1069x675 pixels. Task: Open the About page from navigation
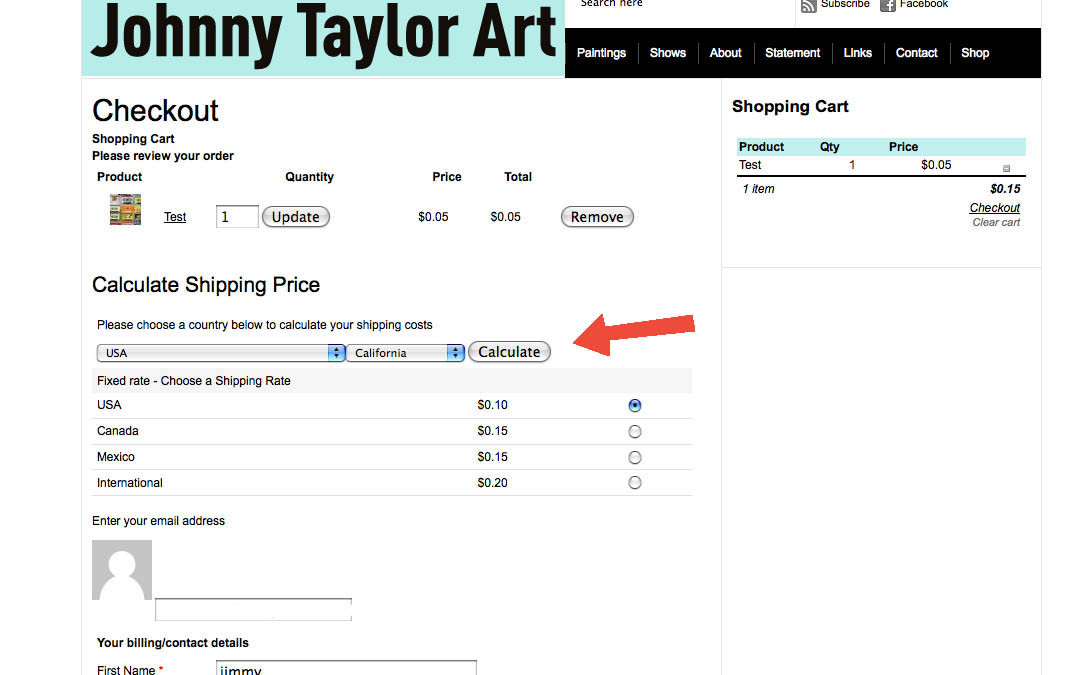tap(725, 52)
